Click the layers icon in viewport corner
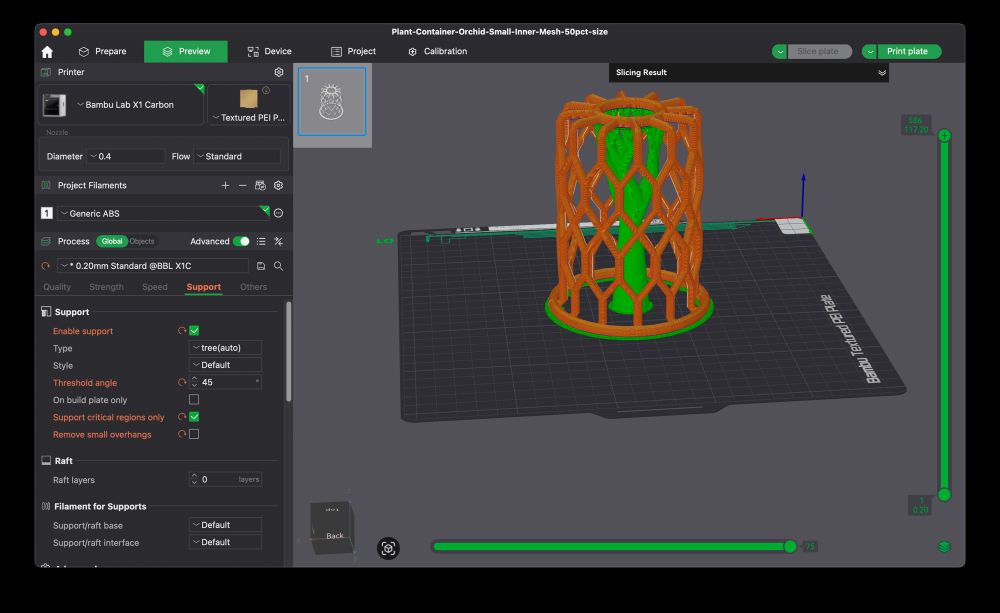Screen dimensions: 1000x613 point(944,547)
